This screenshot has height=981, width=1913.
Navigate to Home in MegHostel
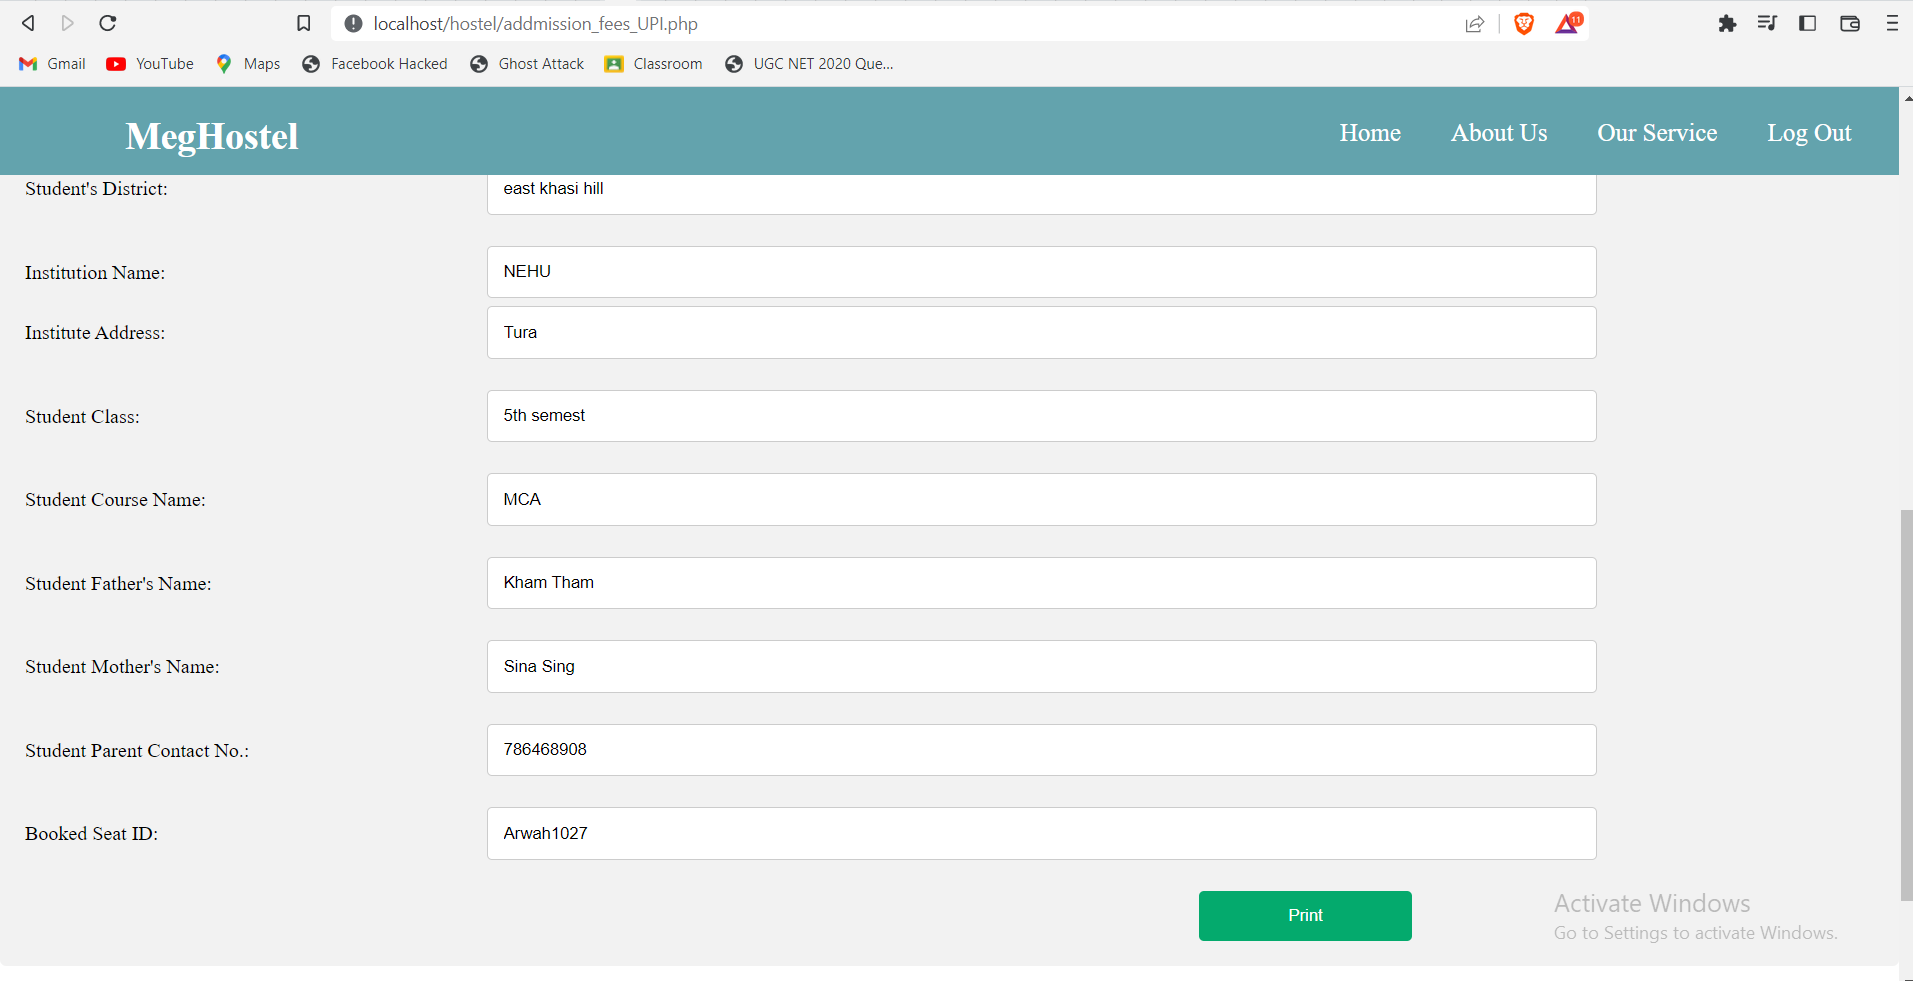(x=1369, y=132)
